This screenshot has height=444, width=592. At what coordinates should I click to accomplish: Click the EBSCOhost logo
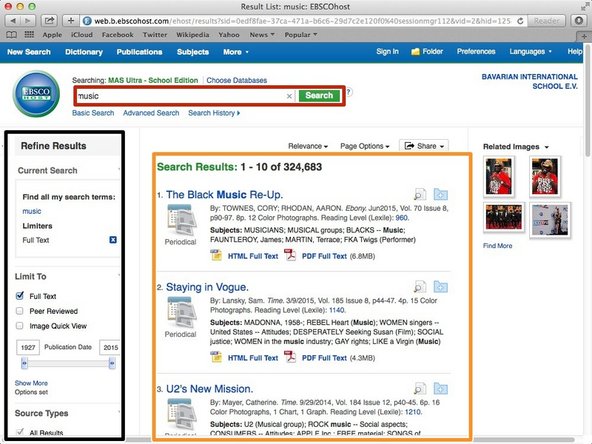36,94
